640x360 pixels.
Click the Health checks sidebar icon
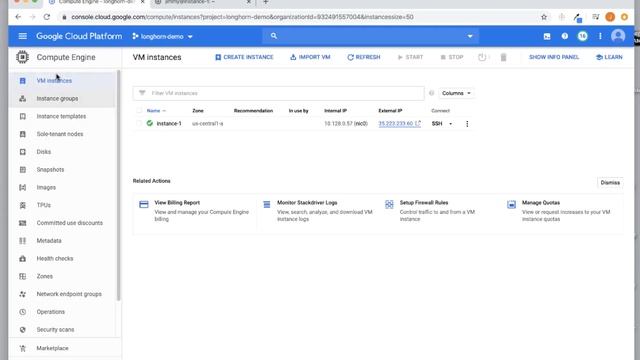click(22, 258)
